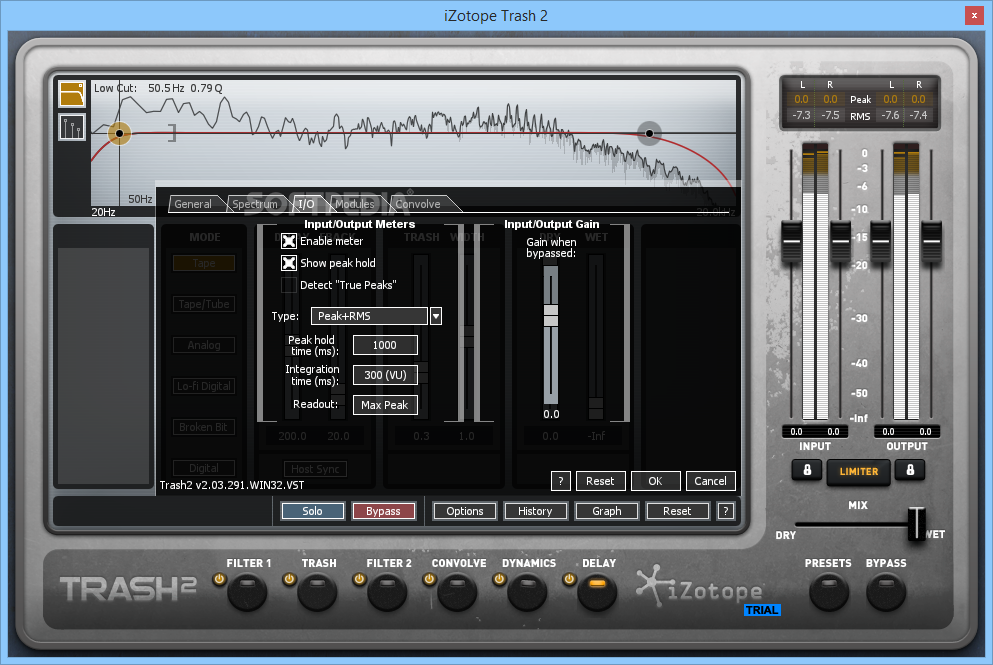Click the output right gain value 0.0 readout

pos(925,432)
